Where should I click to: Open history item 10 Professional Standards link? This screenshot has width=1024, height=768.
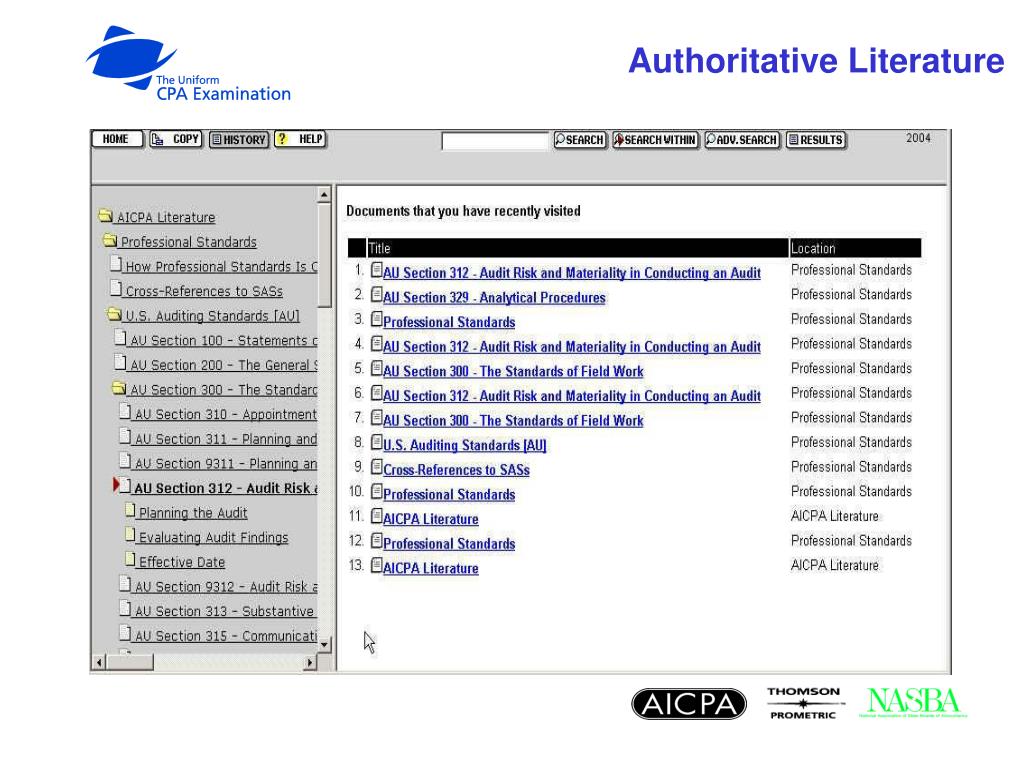click(x=449, y=495)
